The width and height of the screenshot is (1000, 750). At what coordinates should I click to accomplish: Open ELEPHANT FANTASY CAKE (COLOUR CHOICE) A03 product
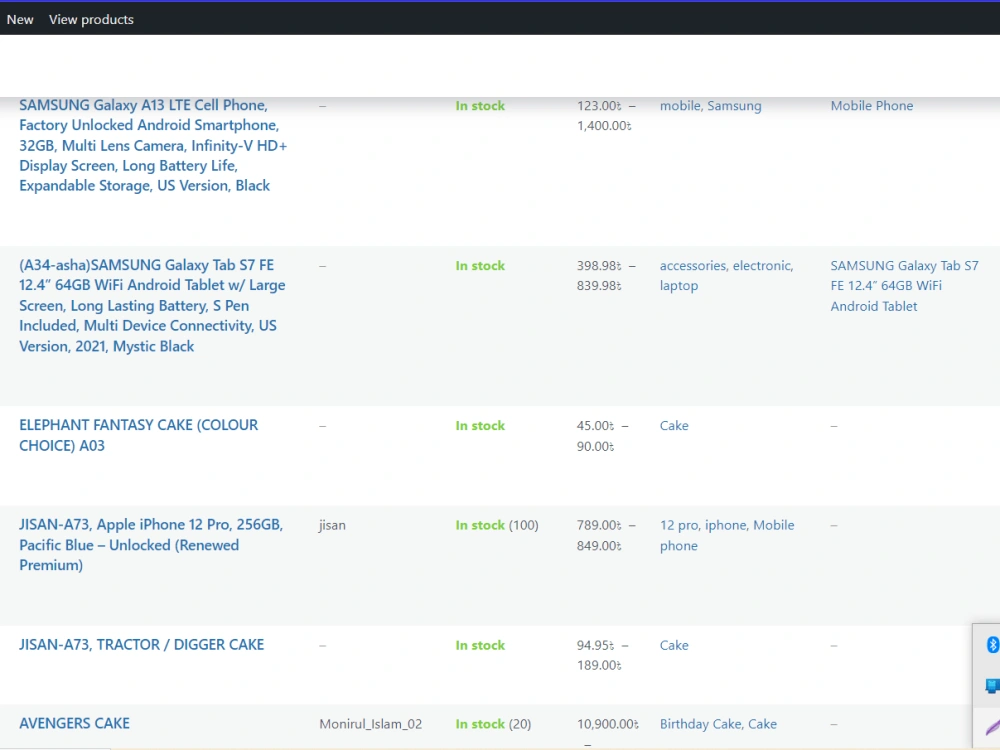(x=138, y=435)
